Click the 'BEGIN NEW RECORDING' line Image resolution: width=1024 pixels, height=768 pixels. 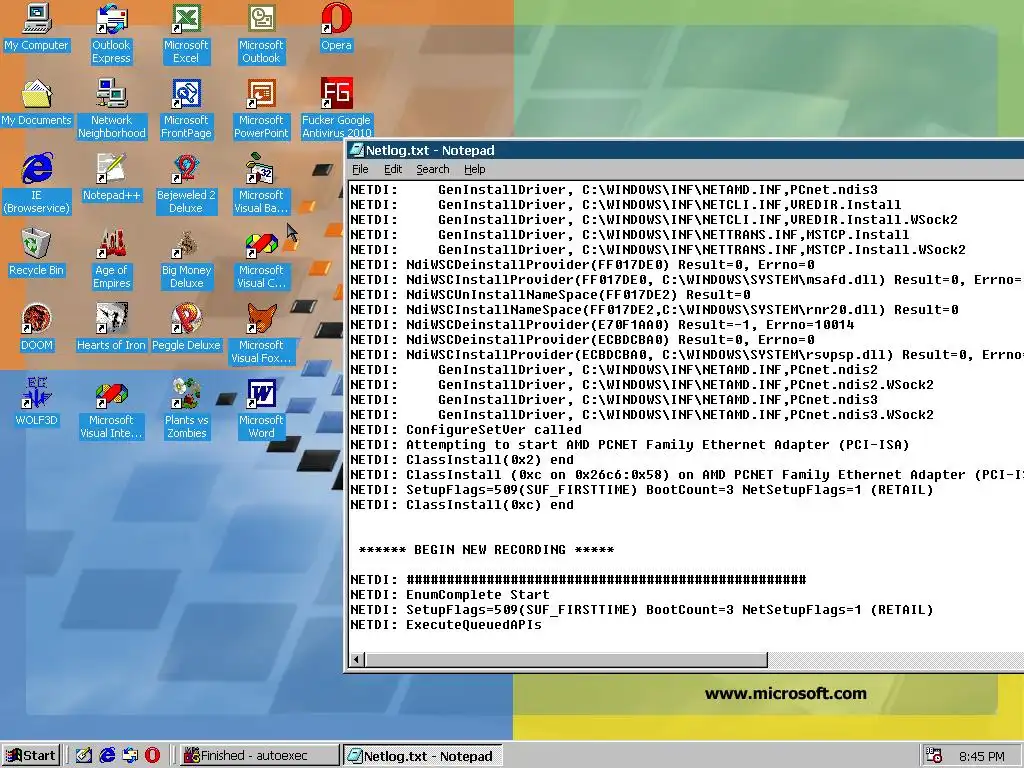point(486,550)
